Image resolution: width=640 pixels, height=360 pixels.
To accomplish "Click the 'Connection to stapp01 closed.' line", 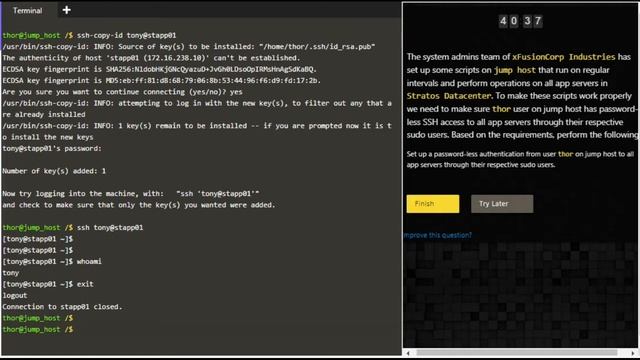I will coord(62,307).
